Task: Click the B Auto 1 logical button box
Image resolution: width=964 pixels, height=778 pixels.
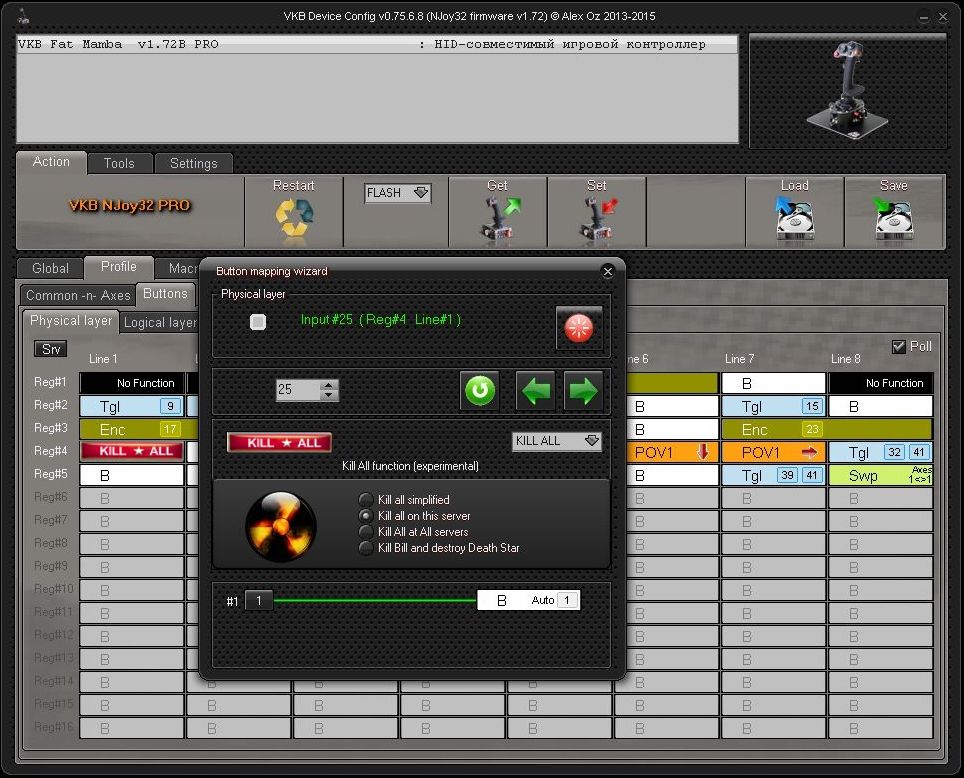Action: pos(529,600)
